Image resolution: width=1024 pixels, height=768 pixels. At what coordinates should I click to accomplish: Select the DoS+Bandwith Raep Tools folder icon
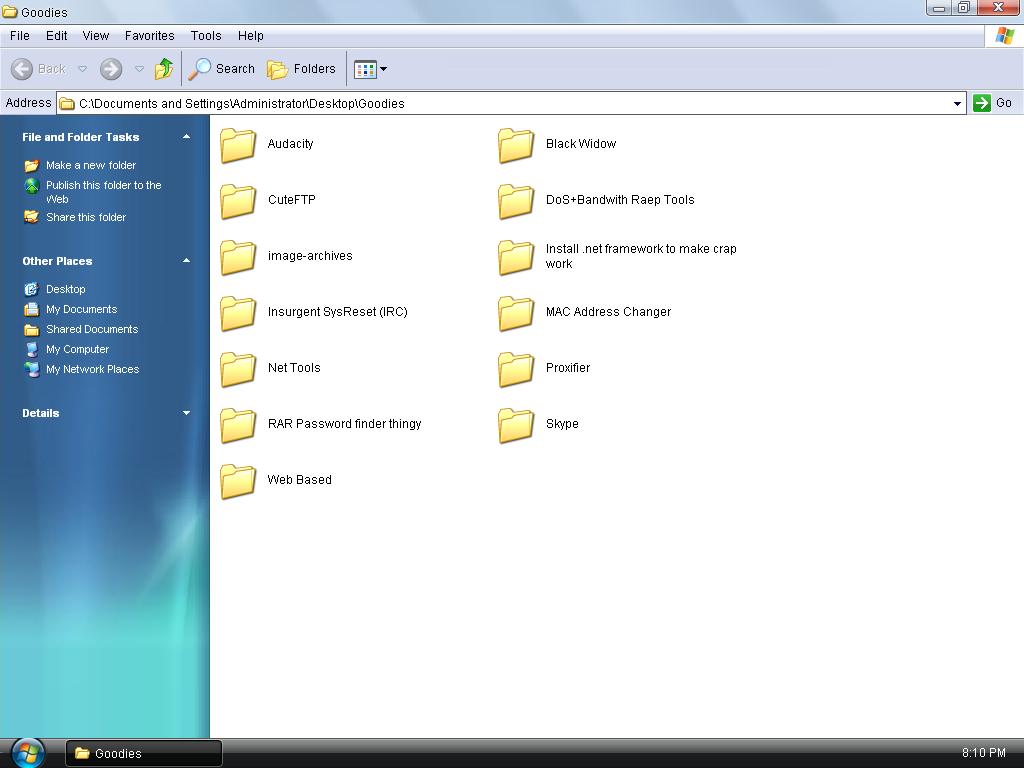coord(516,200)
